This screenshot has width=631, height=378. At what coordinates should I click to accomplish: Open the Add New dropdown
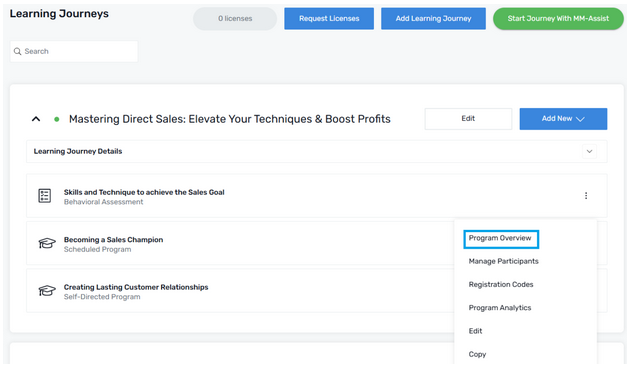pos(563,119)
